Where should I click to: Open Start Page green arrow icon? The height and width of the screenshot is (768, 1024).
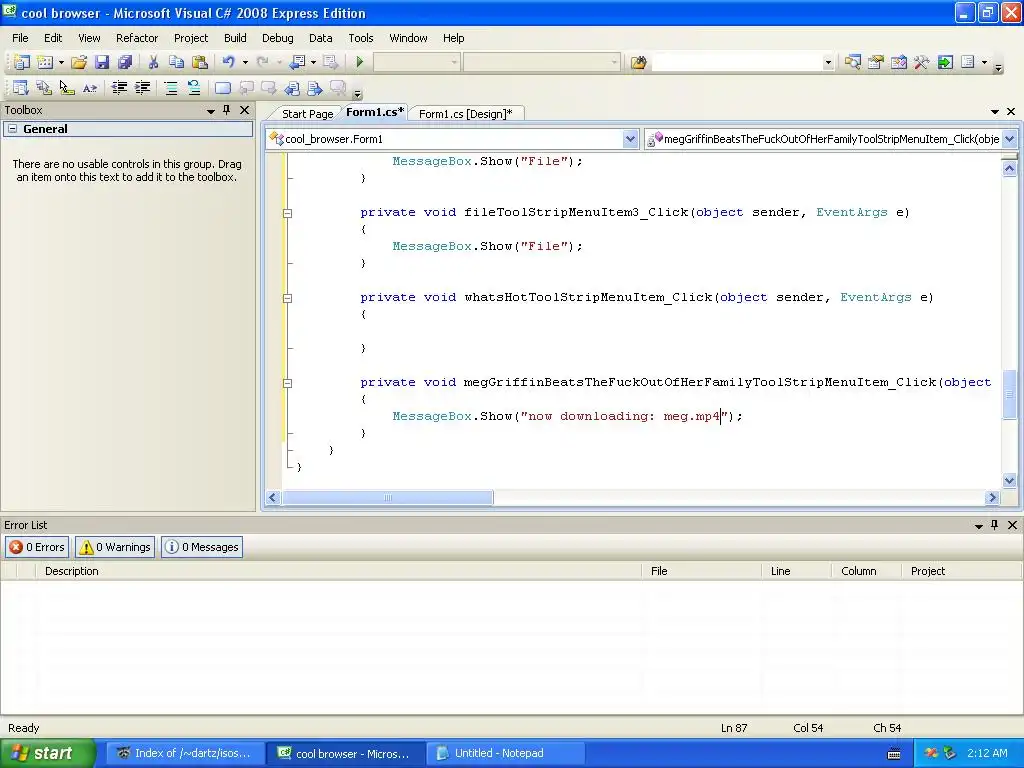[945, 62]
